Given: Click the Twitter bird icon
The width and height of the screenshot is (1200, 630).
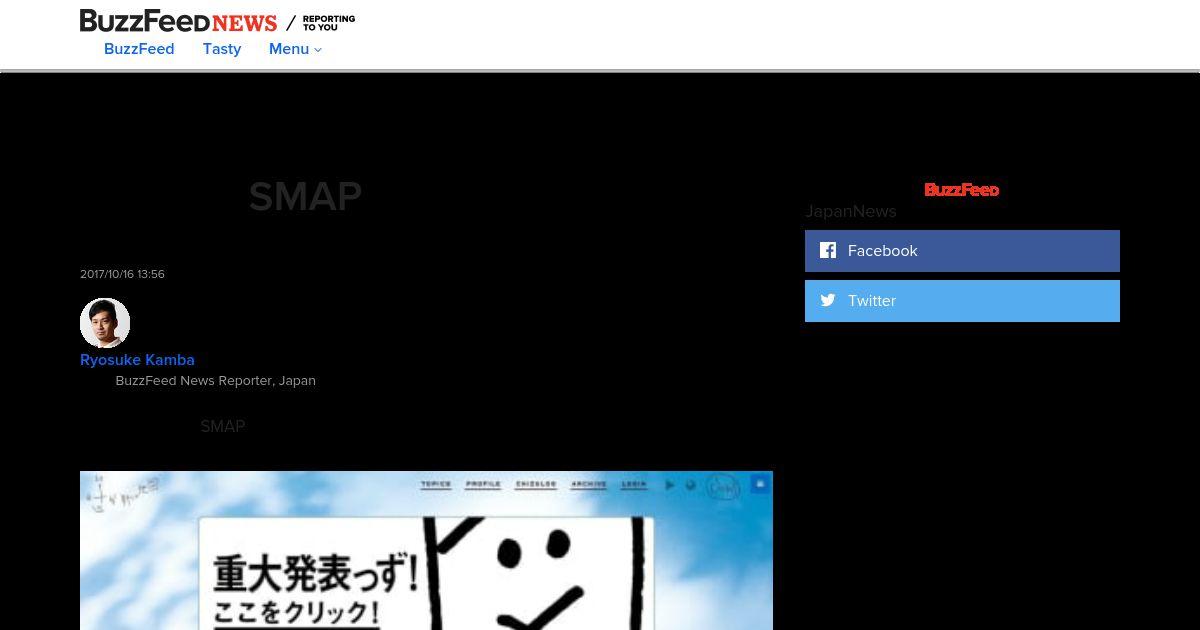Looking at the screenshot, I should coord(828,300).
